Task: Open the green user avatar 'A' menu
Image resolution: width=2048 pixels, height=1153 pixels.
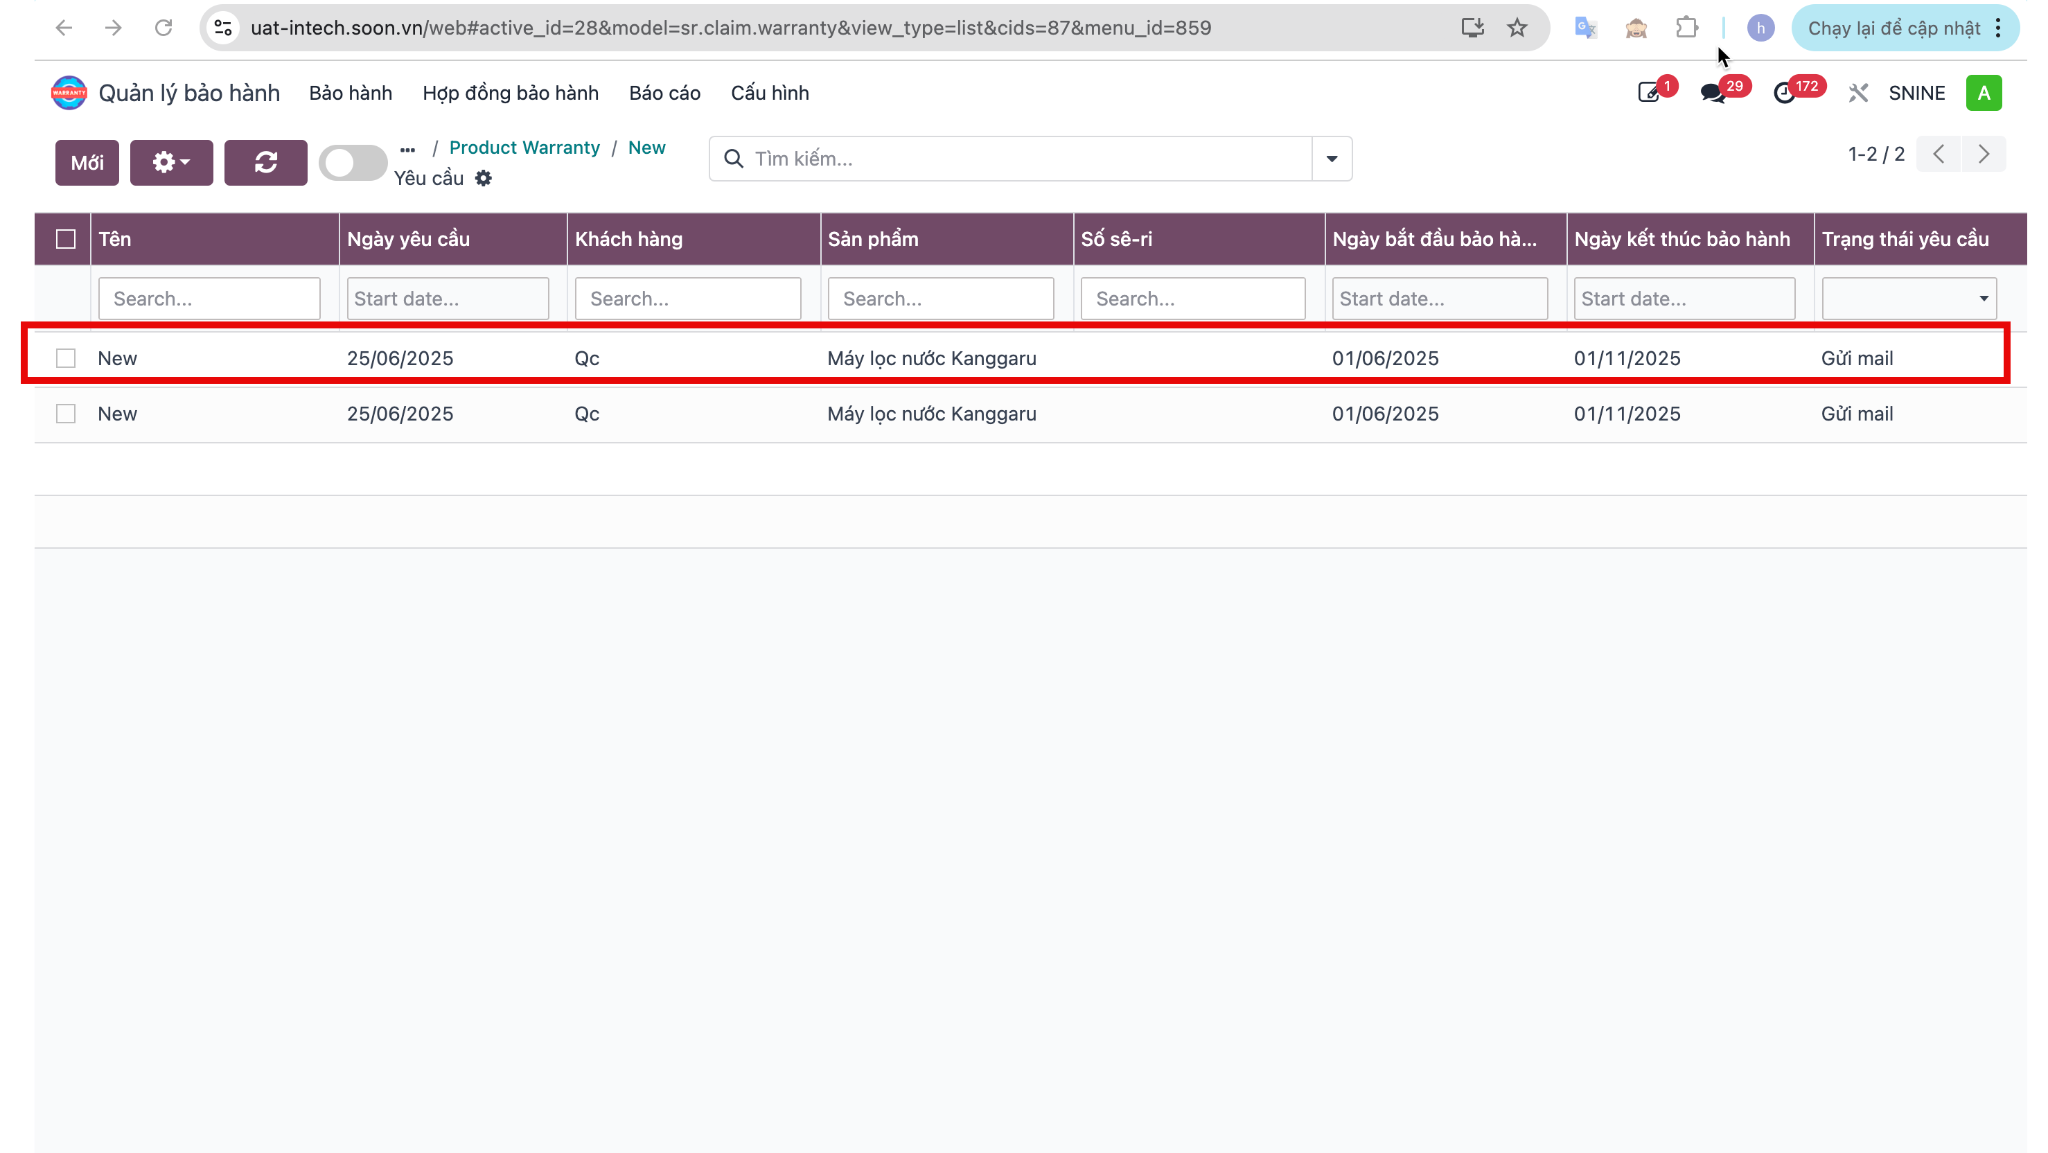Action: [1984, 93]
